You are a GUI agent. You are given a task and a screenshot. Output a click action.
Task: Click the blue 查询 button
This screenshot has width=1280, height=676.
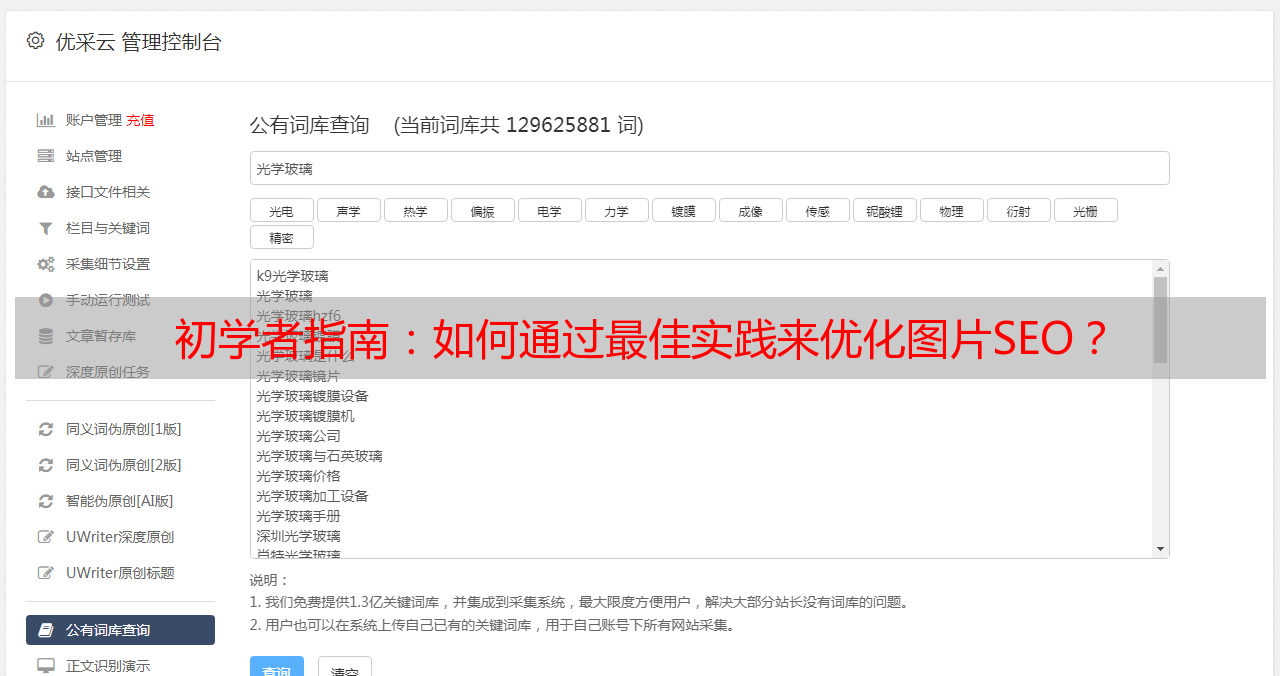click(x=276, y=668)
